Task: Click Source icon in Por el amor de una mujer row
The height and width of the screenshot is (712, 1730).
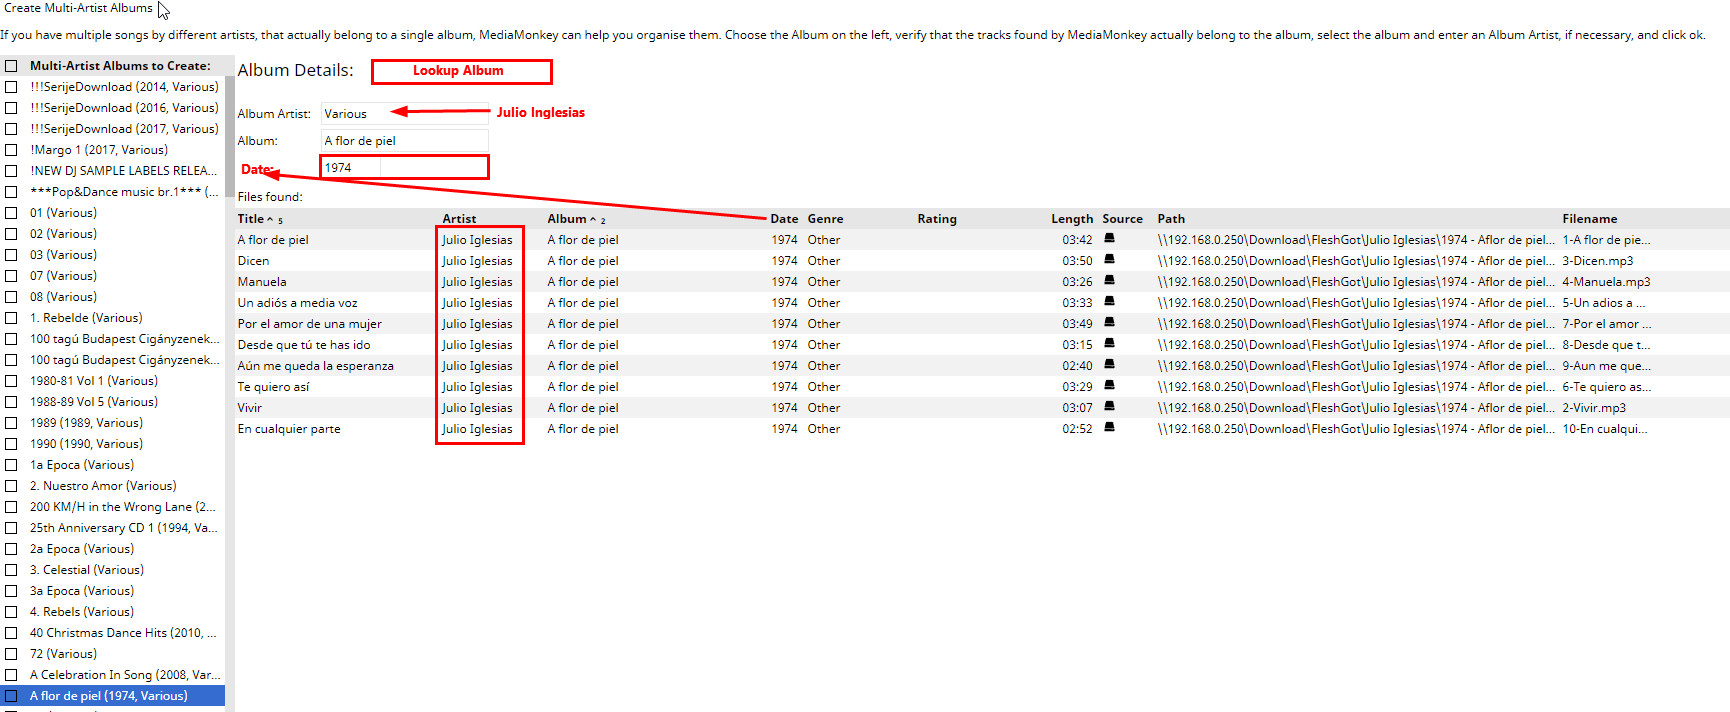Action: coord(1109,323)
